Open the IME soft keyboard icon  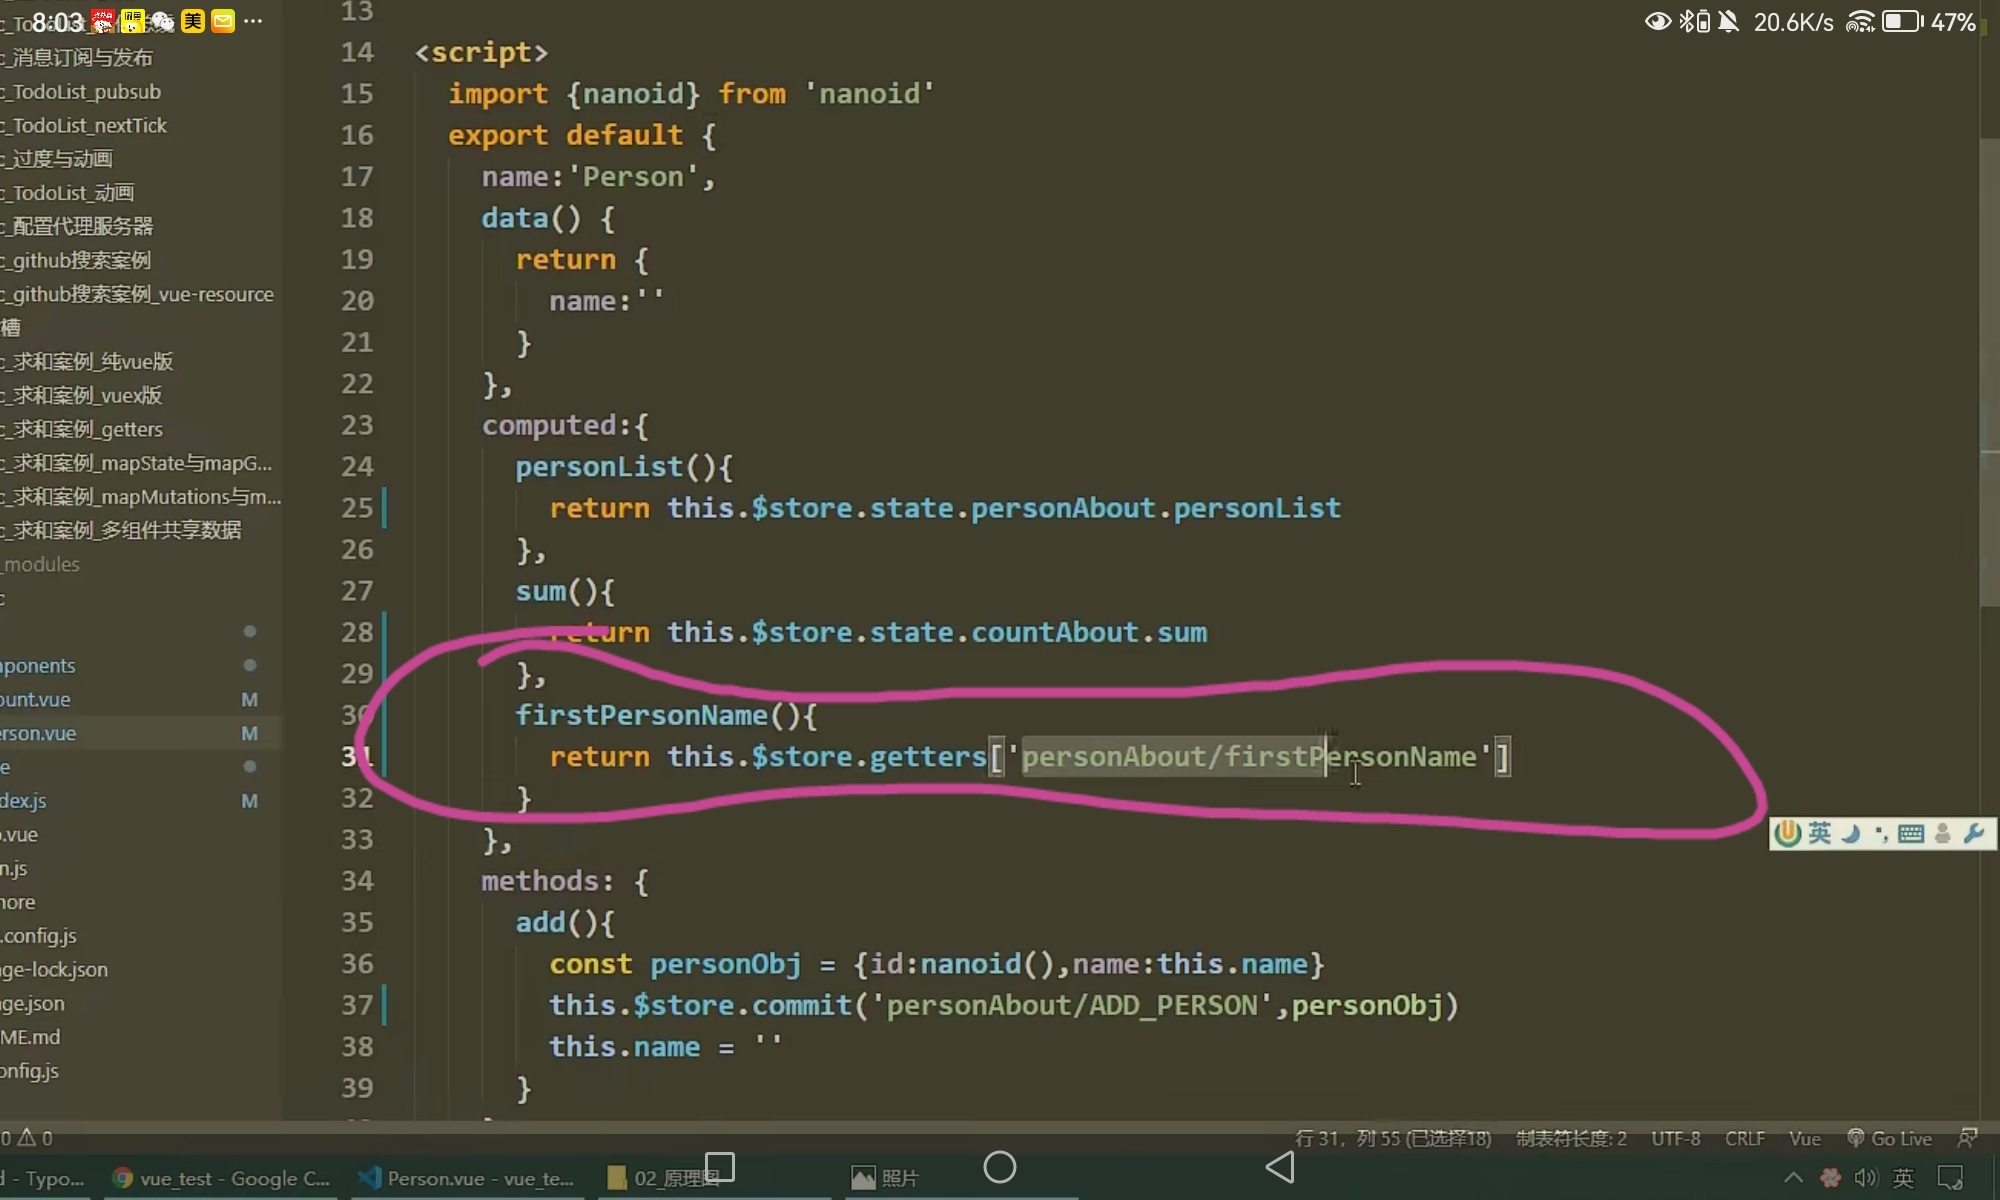1911,833
